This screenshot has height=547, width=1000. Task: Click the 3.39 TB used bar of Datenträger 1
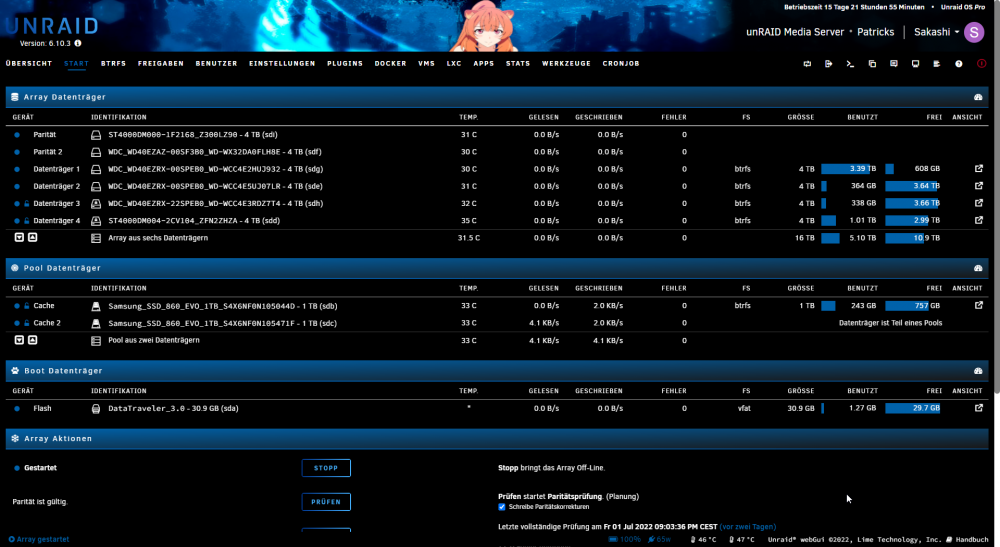click(849, 169)
